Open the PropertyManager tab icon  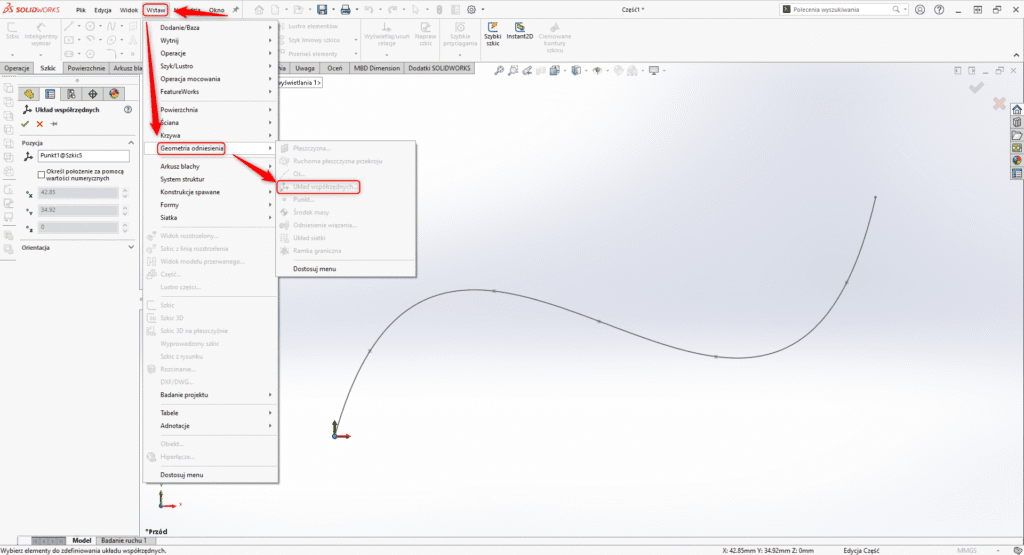coord(50,94)
